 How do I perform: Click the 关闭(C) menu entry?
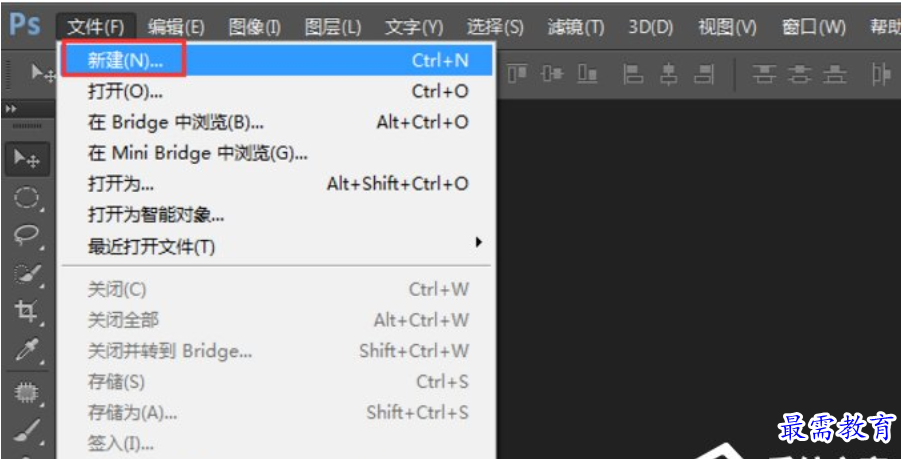[277, 289]
